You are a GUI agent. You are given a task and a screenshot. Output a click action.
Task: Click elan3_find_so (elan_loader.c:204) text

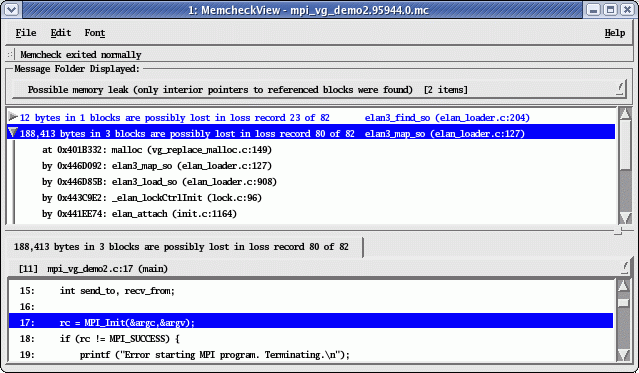pyautogui.click(x=447, y=118)
